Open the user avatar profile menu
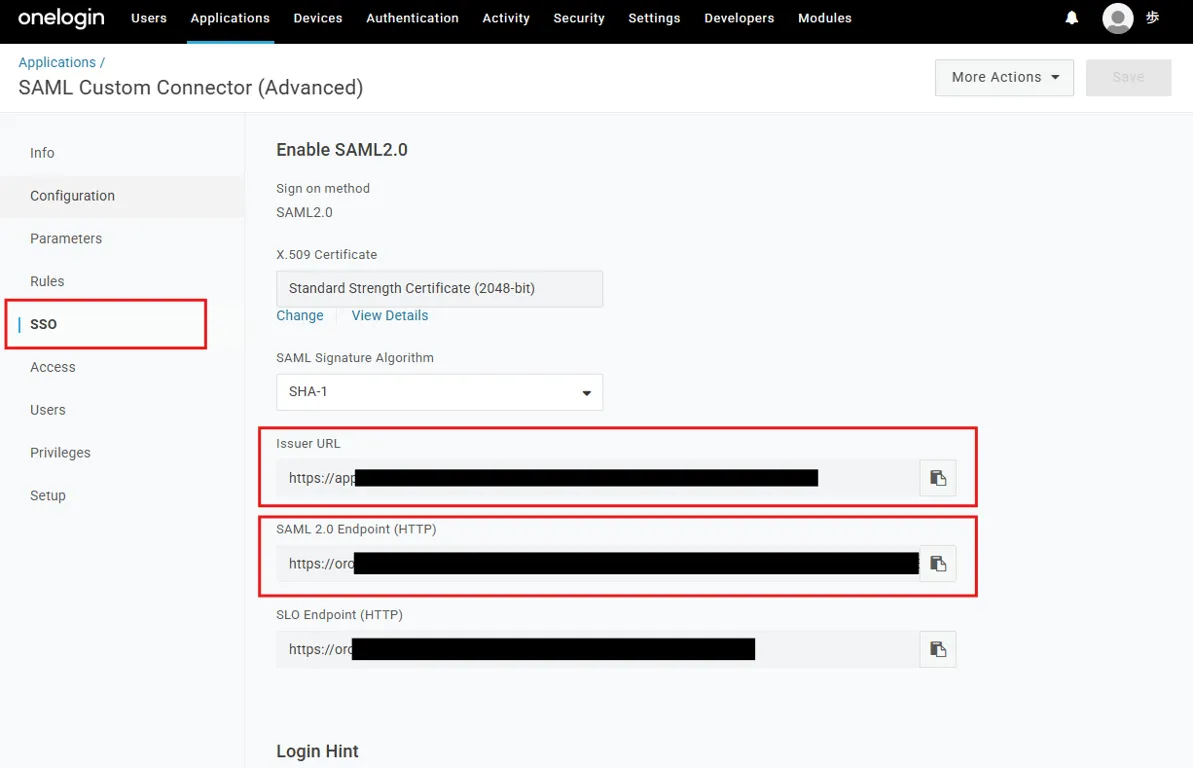 [x=1118, y=18]
